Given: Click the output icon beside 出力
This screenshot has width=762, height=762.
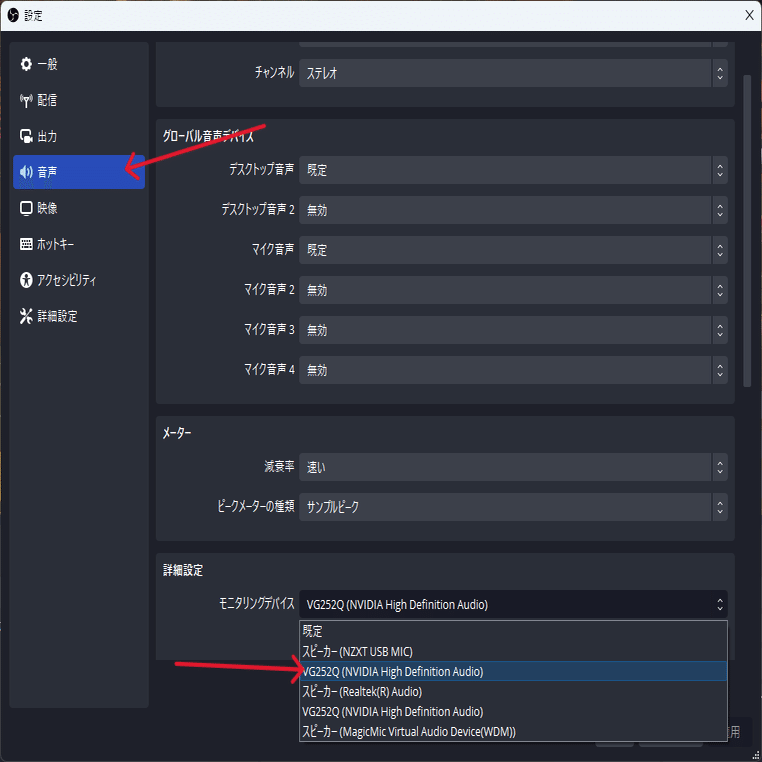Looking at the screenshot, I should [26, 136].
